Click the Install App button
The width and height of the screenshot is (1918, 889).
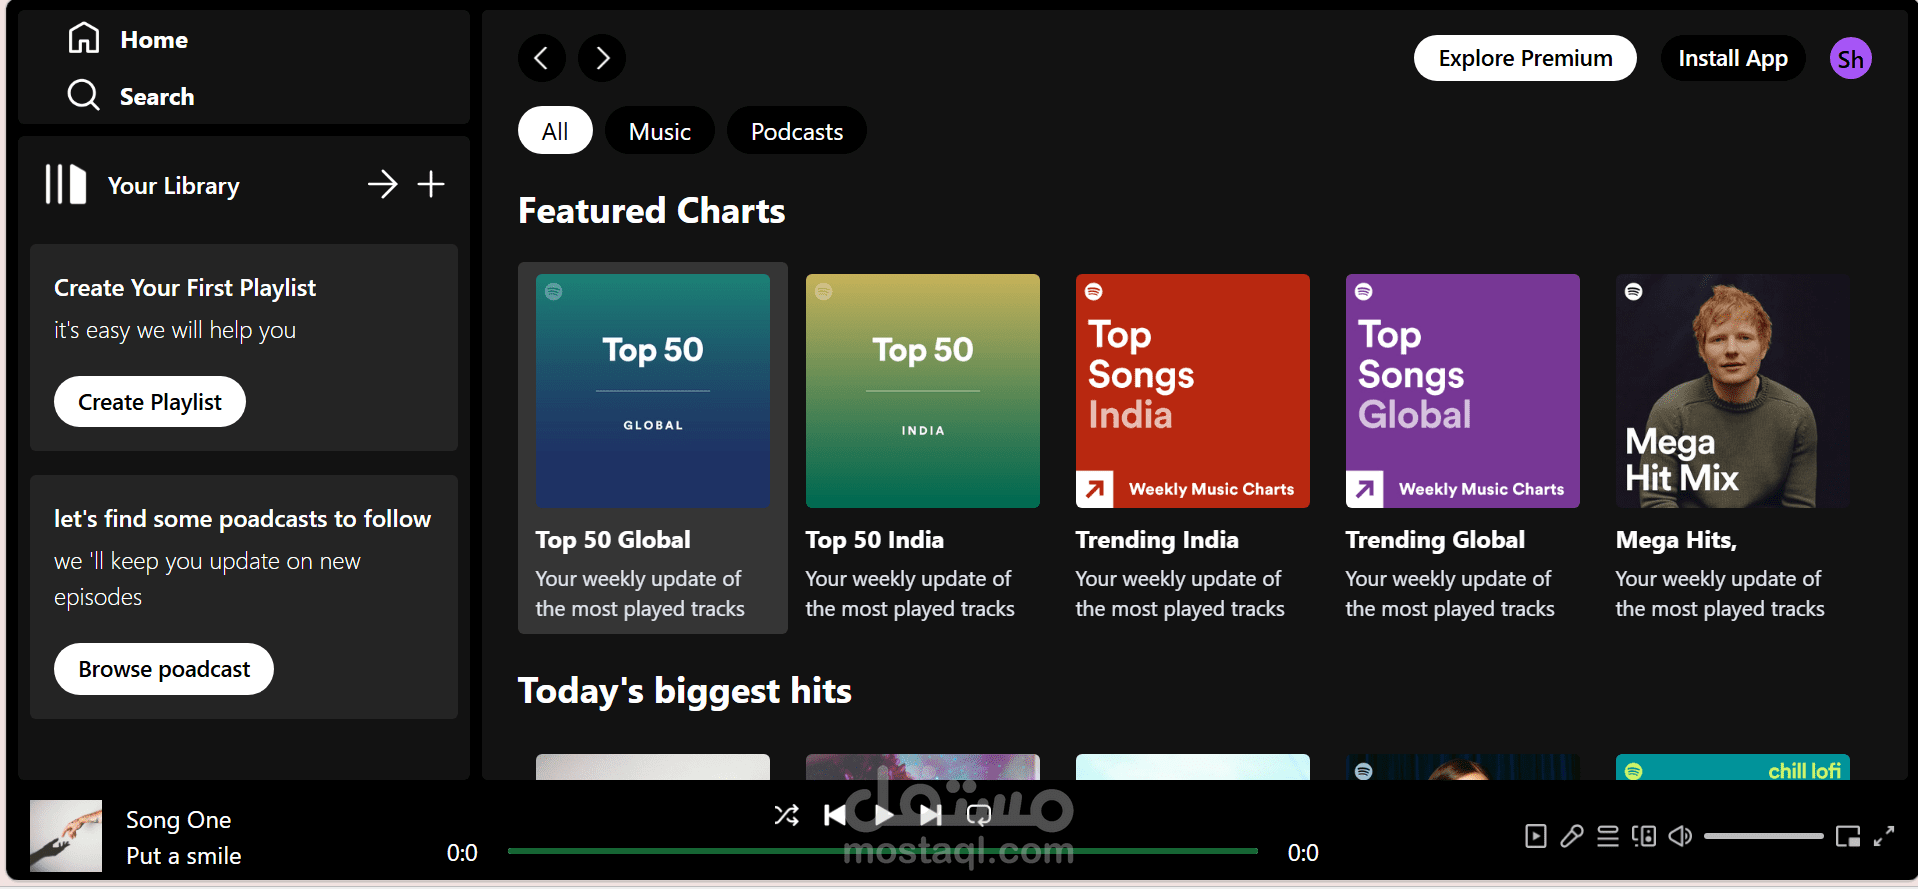tap(1733, 58)
